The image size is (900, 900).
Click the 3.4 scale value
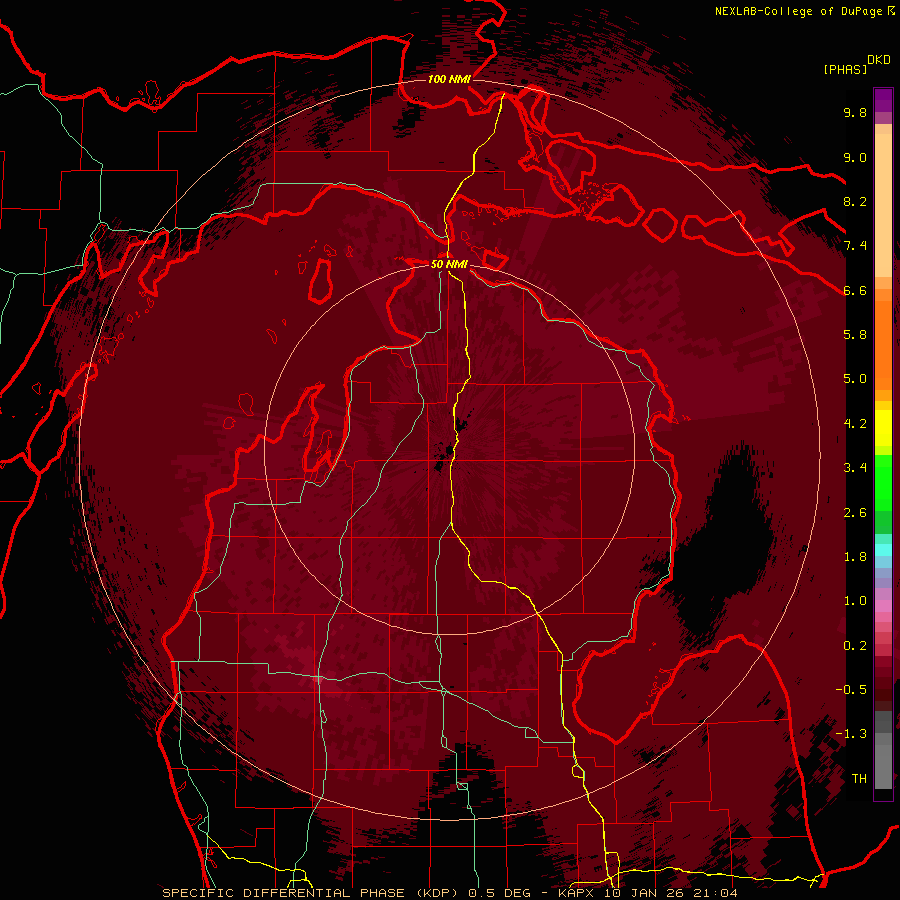[x=855, y=467]
